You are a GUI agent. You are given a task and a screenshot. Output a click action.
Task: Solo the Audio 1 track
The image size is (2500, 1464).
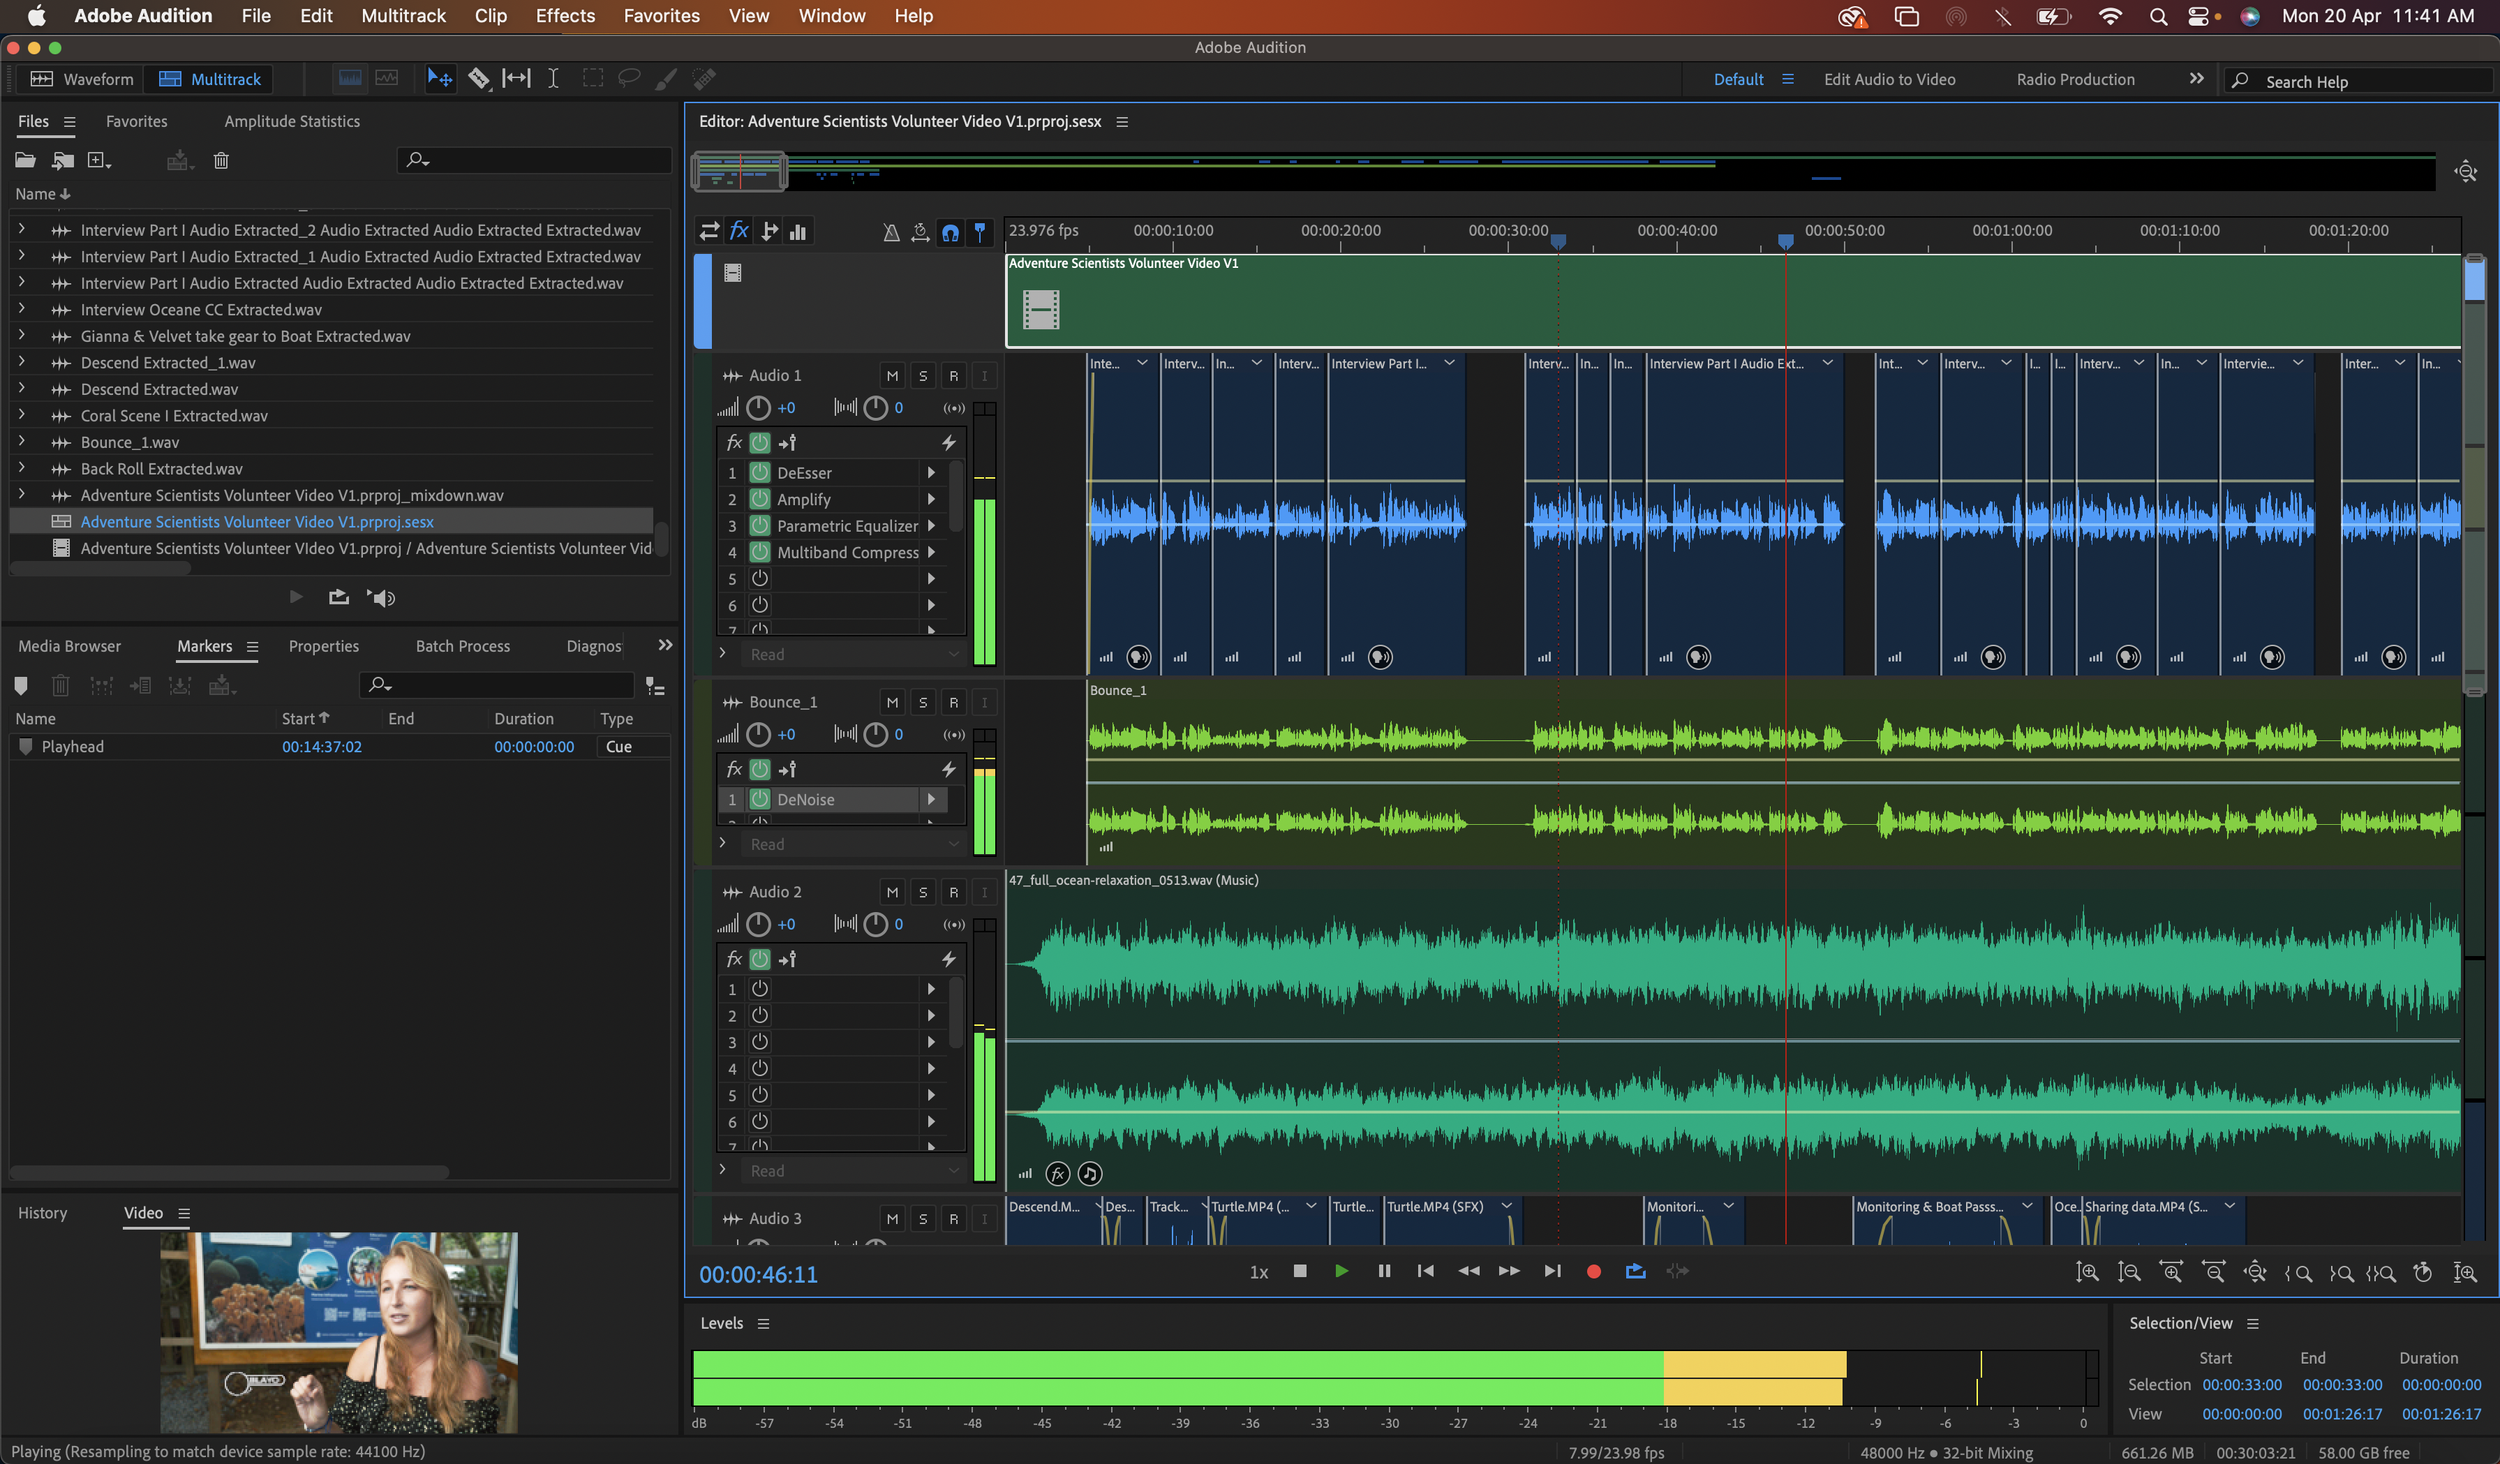923,376
